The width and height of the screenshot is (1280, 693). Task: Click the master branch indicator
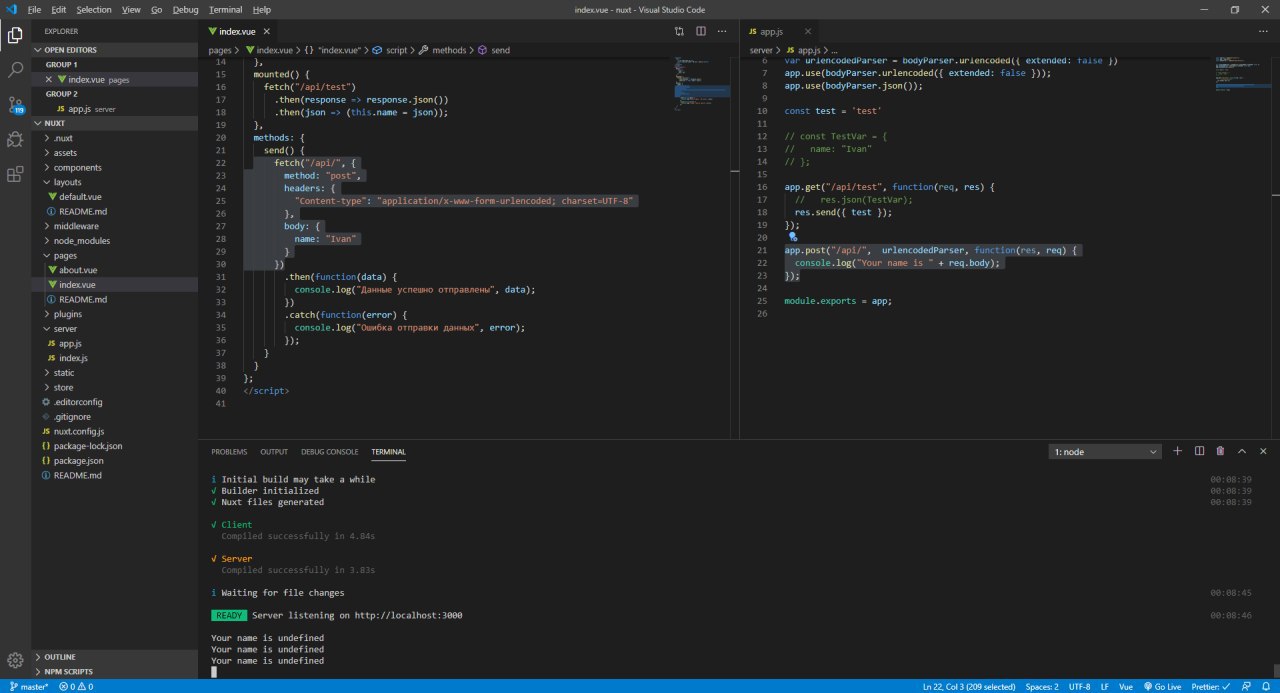[x=28, y=687]
